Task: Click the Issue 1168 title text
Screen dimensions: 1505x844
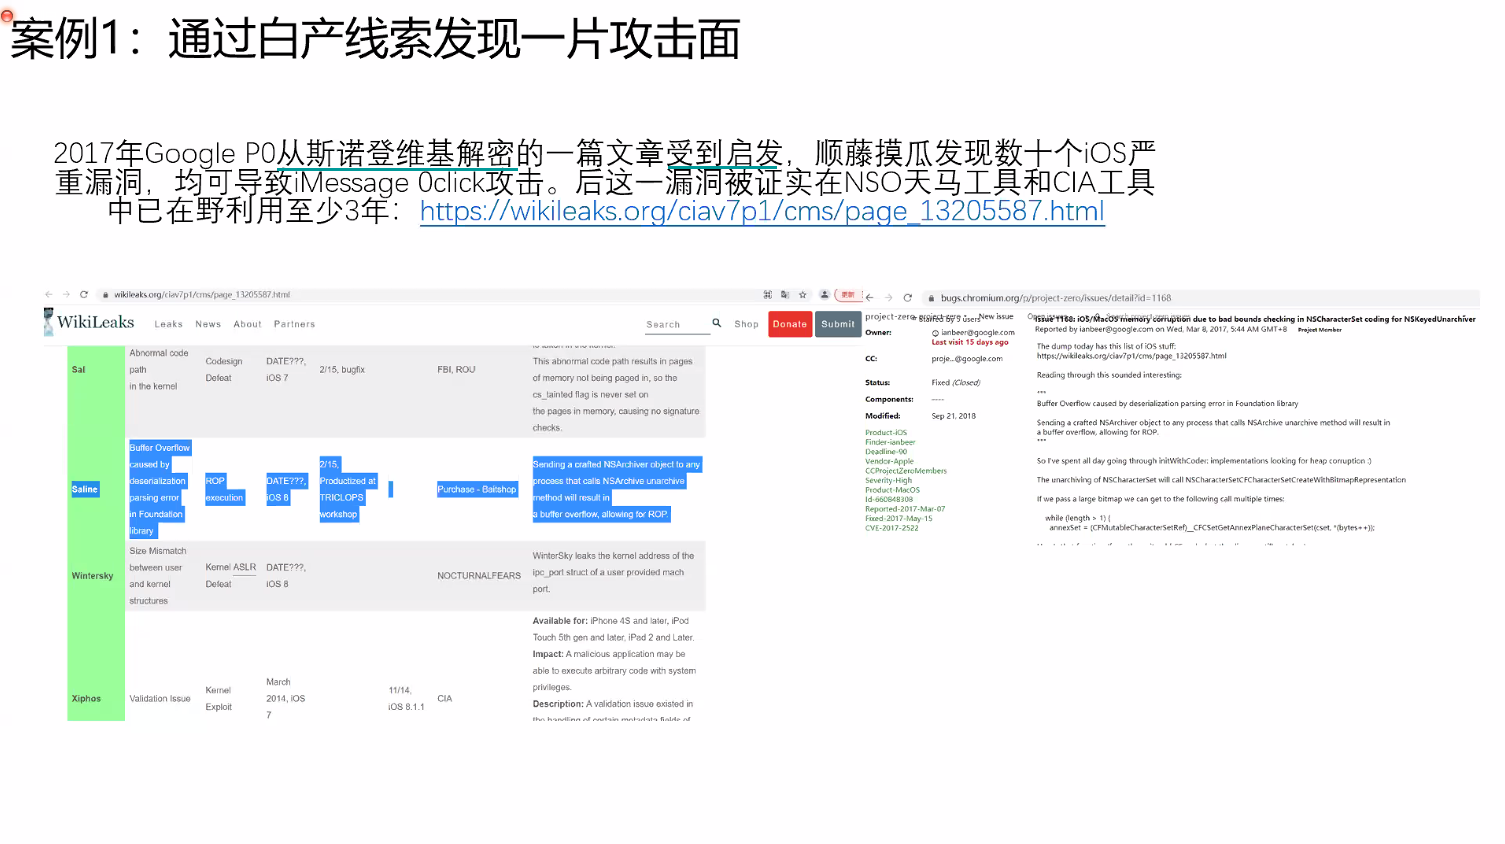Action: [1255, 320]
